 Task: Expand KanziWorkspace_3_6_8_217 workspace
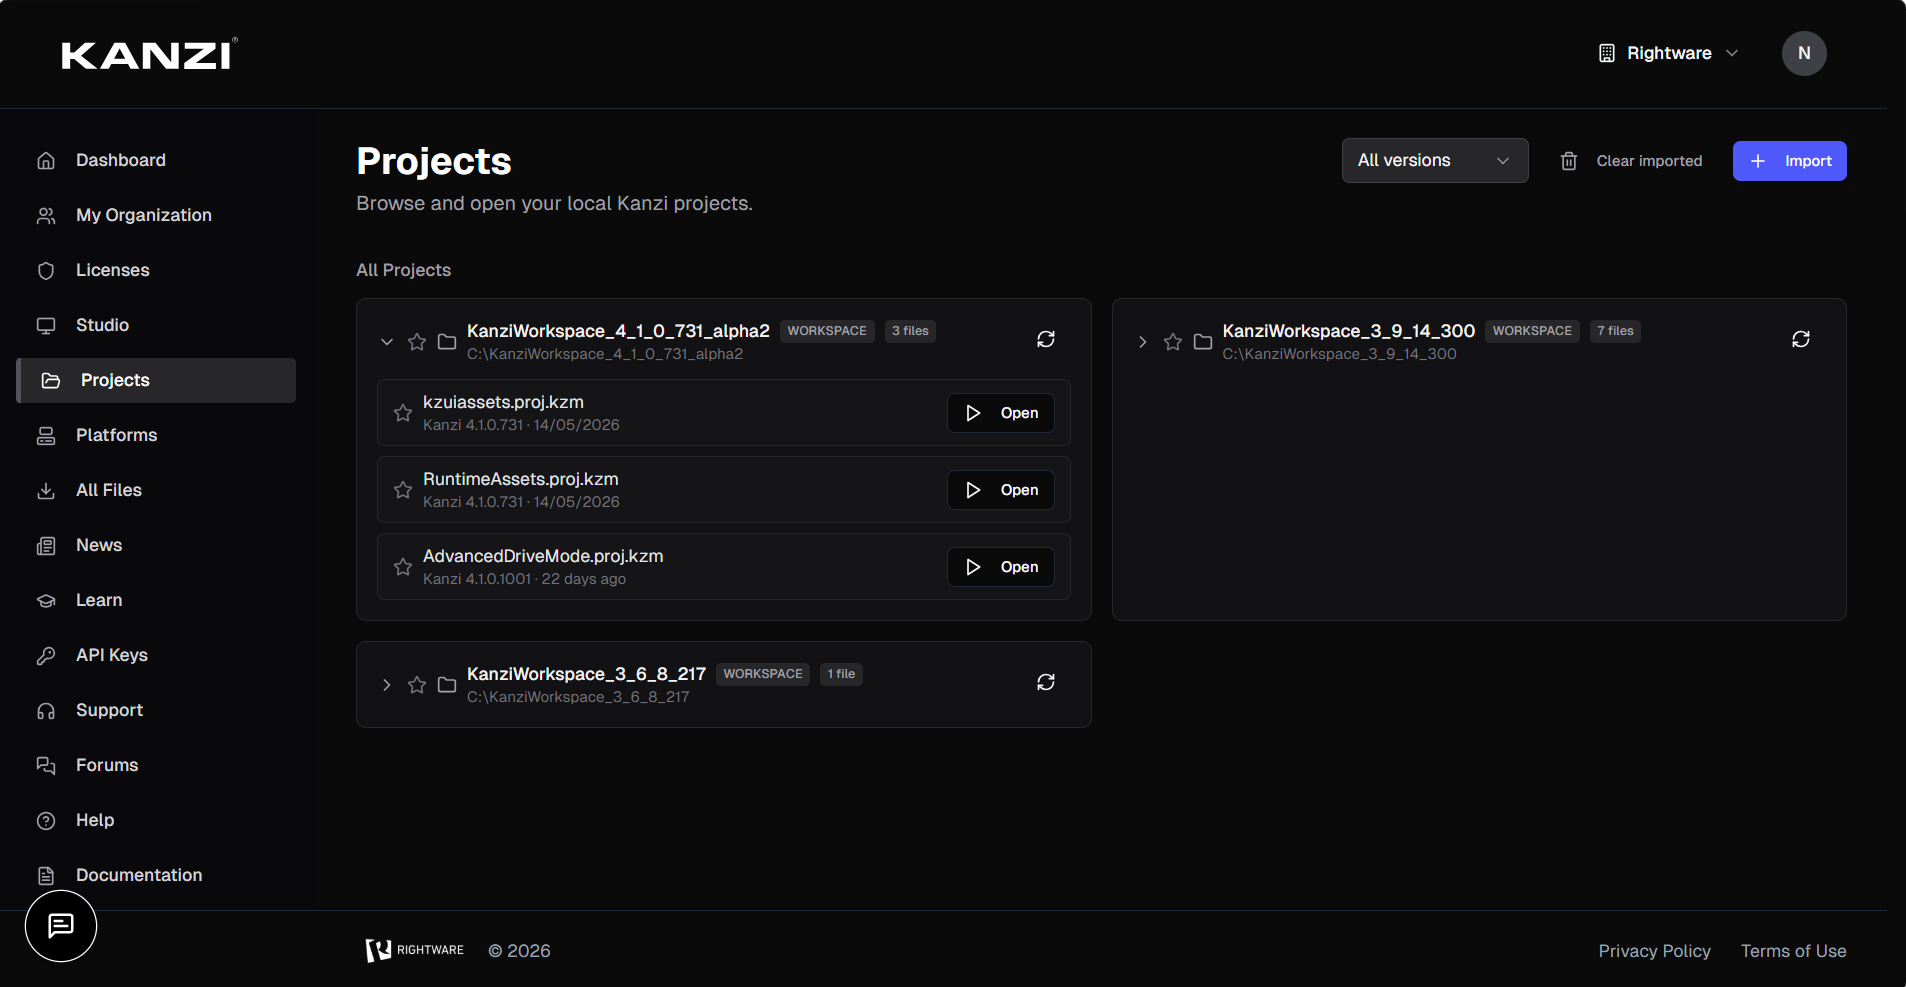[x=387, y=685]
